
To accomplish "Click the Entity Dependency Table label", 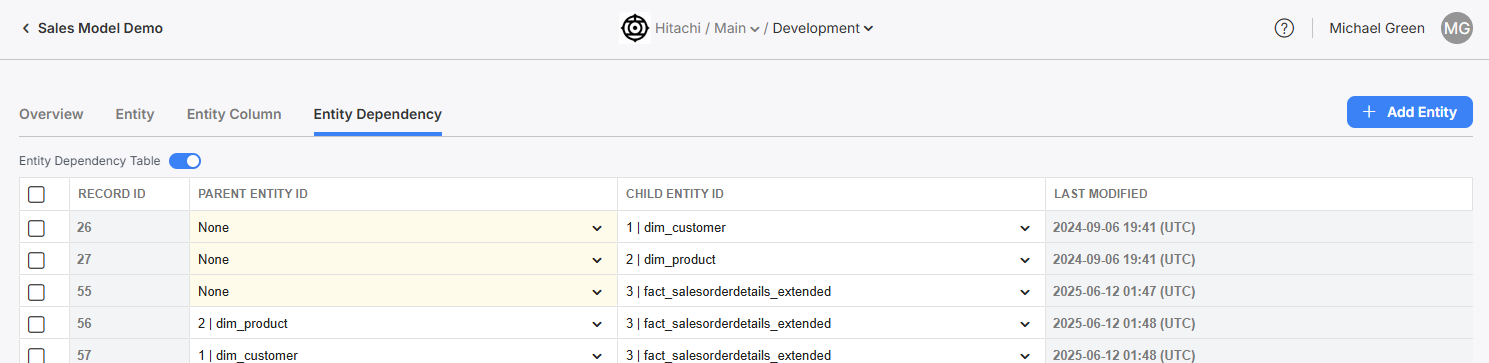I will [90, 161].
